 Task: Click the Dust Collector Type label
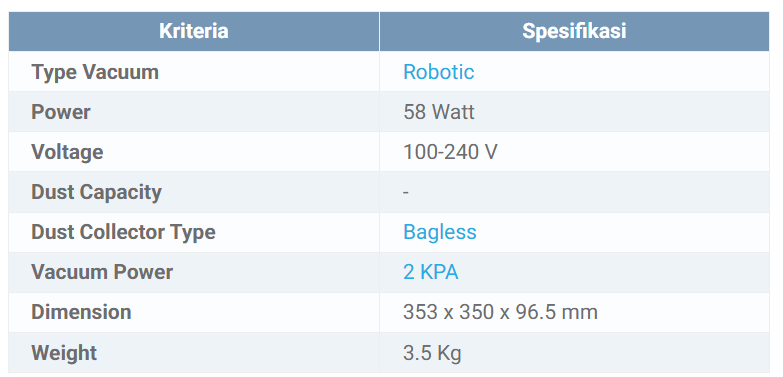pyautogui.click(x=123, y=232)
